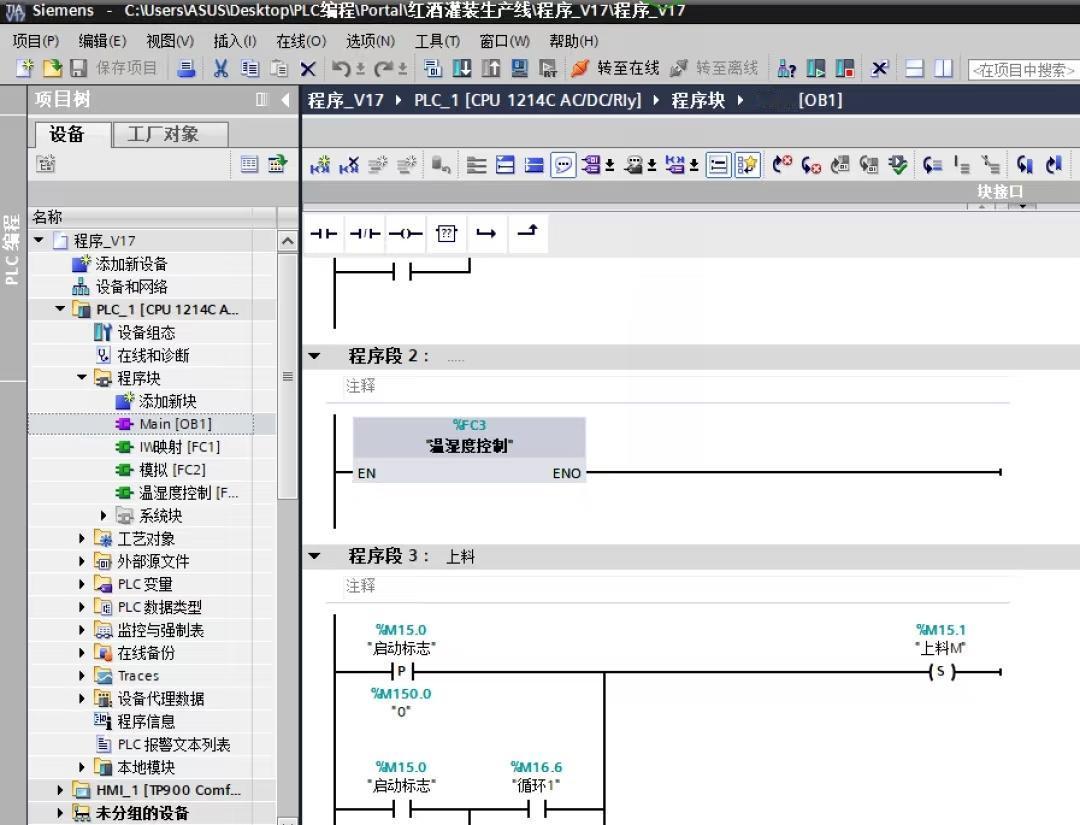This screenshot has width=1080, height=825.
Task: Open 在线和诊断 under PLC_1
Action: (141, 355)
